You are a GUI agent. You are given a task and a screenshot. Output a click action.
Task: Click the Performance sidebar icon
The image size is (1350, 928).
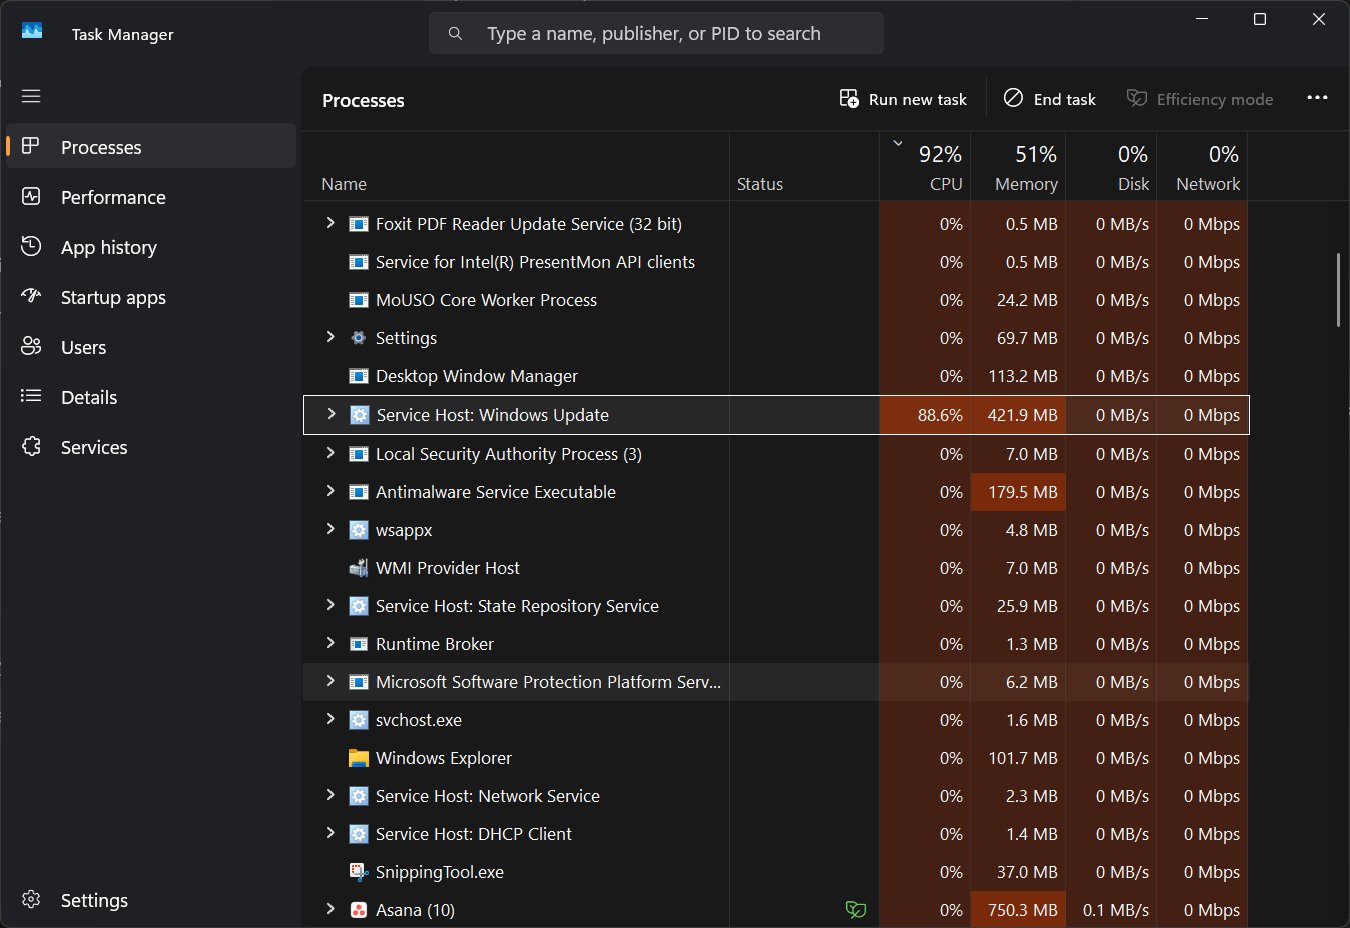pos(31,197)
